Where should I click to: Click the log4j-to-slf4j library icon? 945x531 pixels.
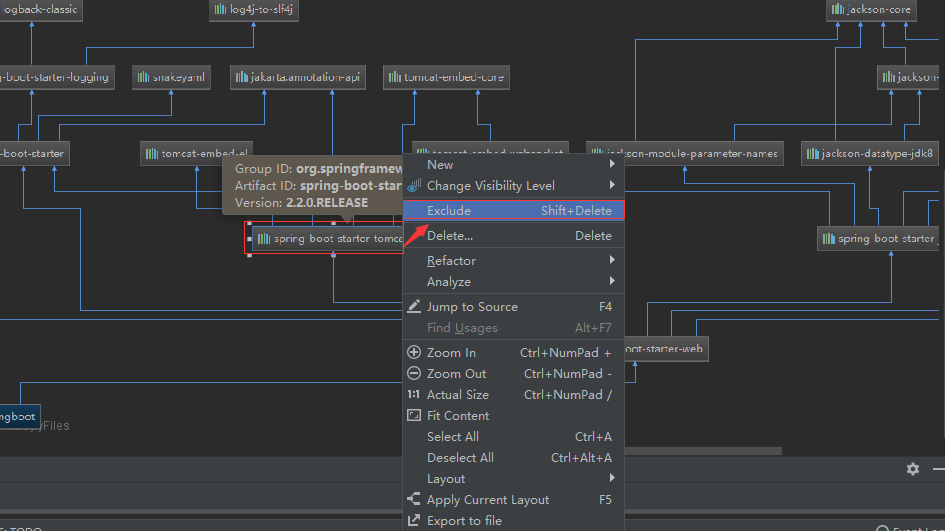click(x=221, y=9)
